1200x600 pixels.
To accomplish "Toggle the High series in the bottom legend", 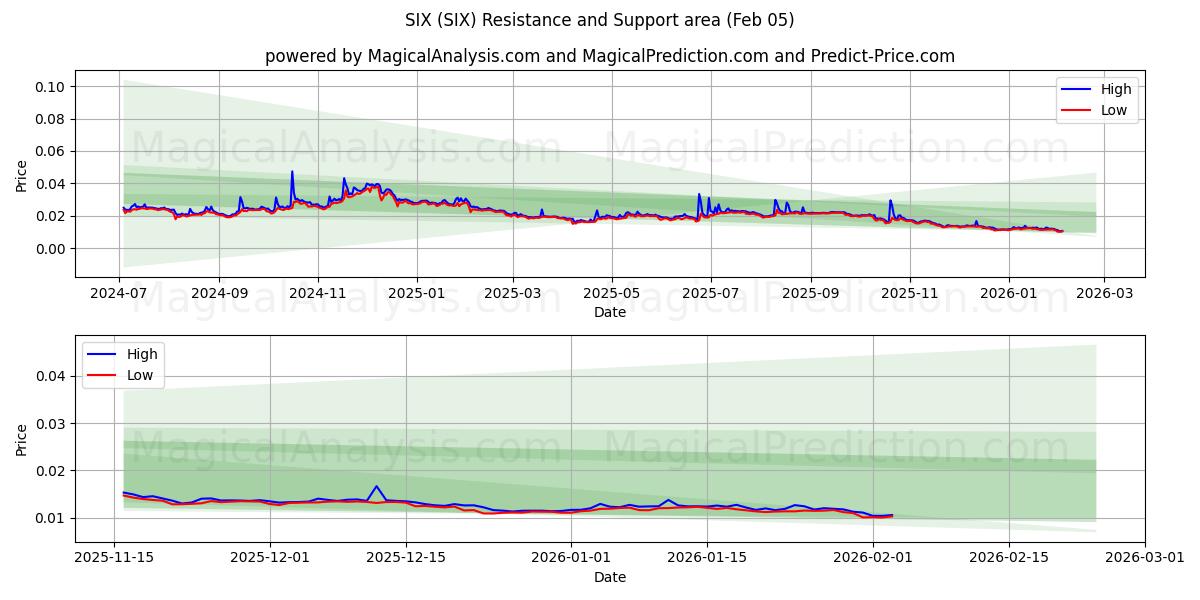I will (x=140, y=354).
